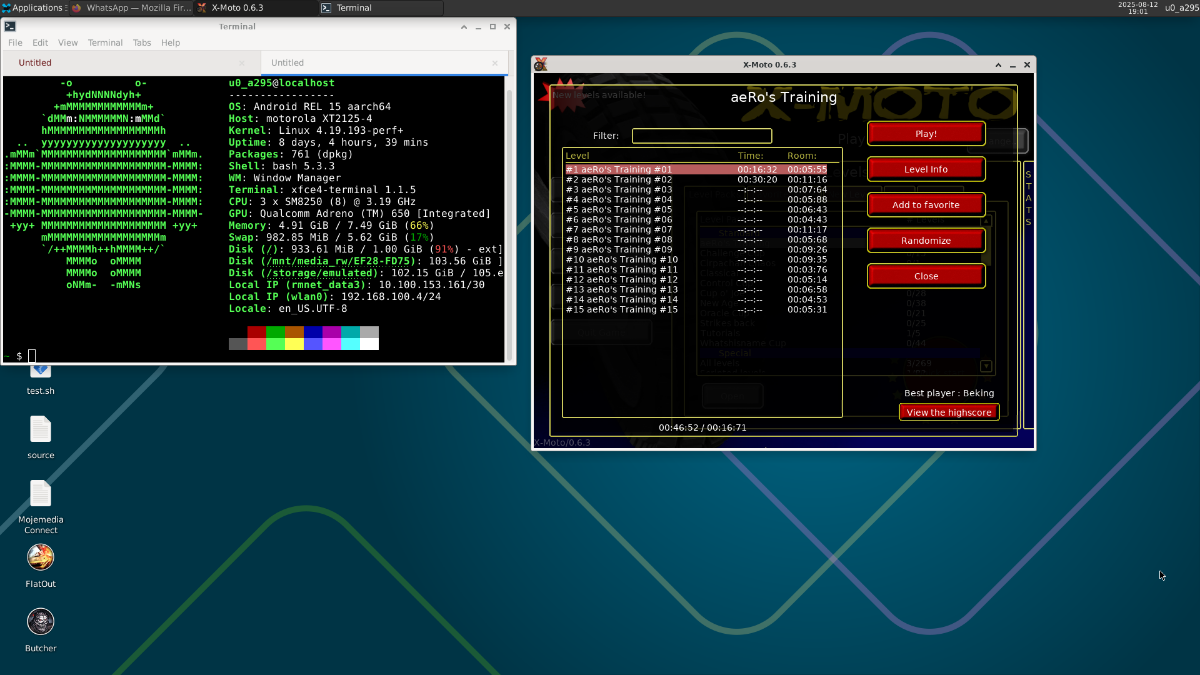Click the level Filter text field

[701, 136]
